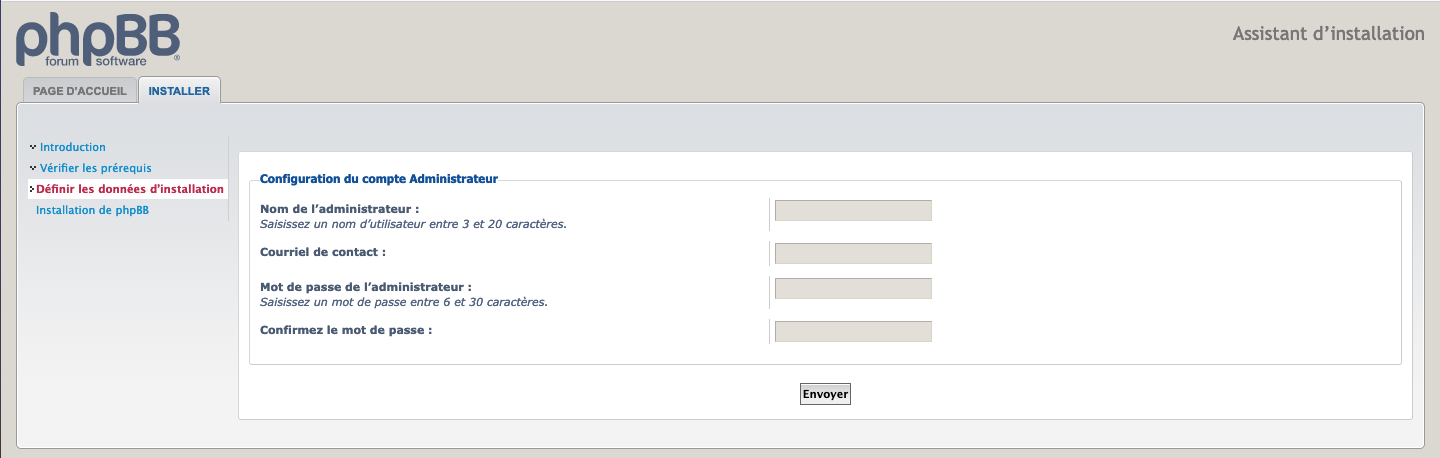Click the Configuration du compte Administrateur legend
This screenshot has height=458, width=1440.
(378, 179)
